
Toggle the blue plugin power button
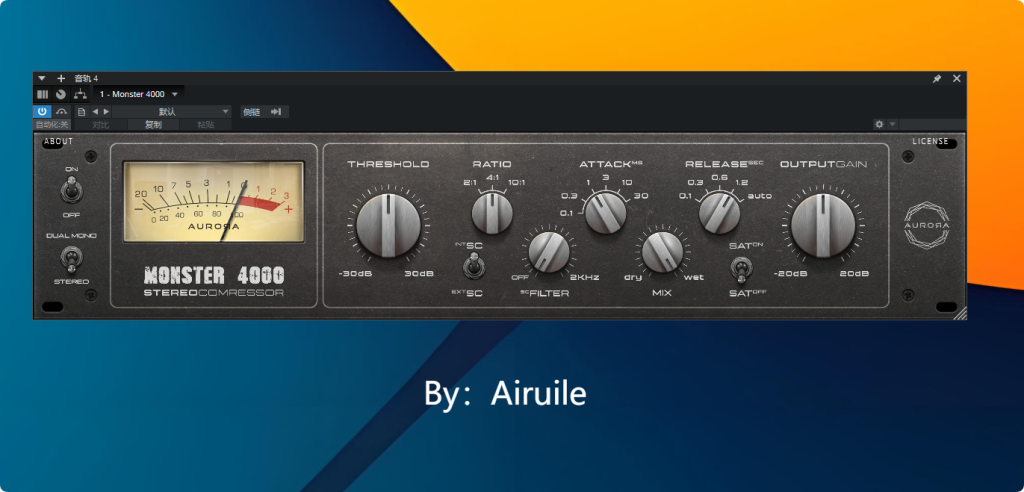point(42,112)
